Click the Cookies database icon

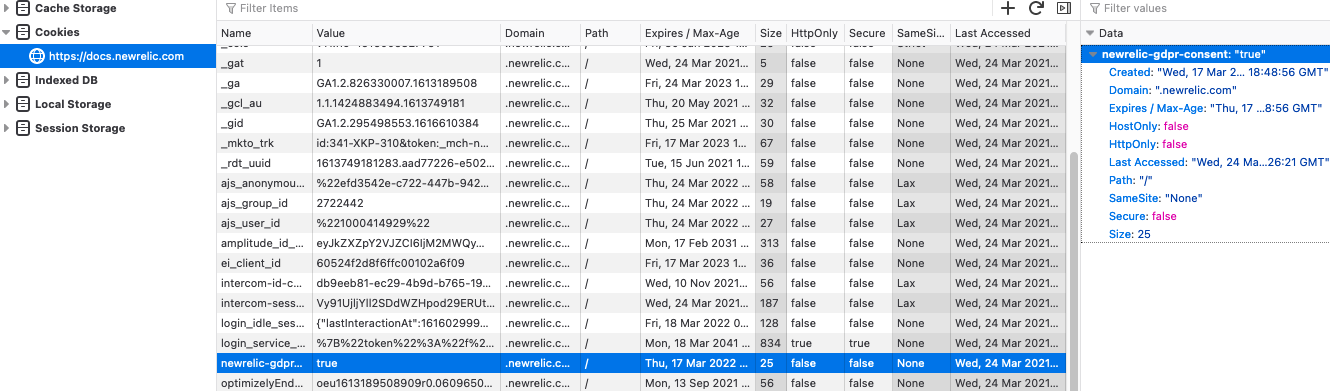(x=22, y=32)
